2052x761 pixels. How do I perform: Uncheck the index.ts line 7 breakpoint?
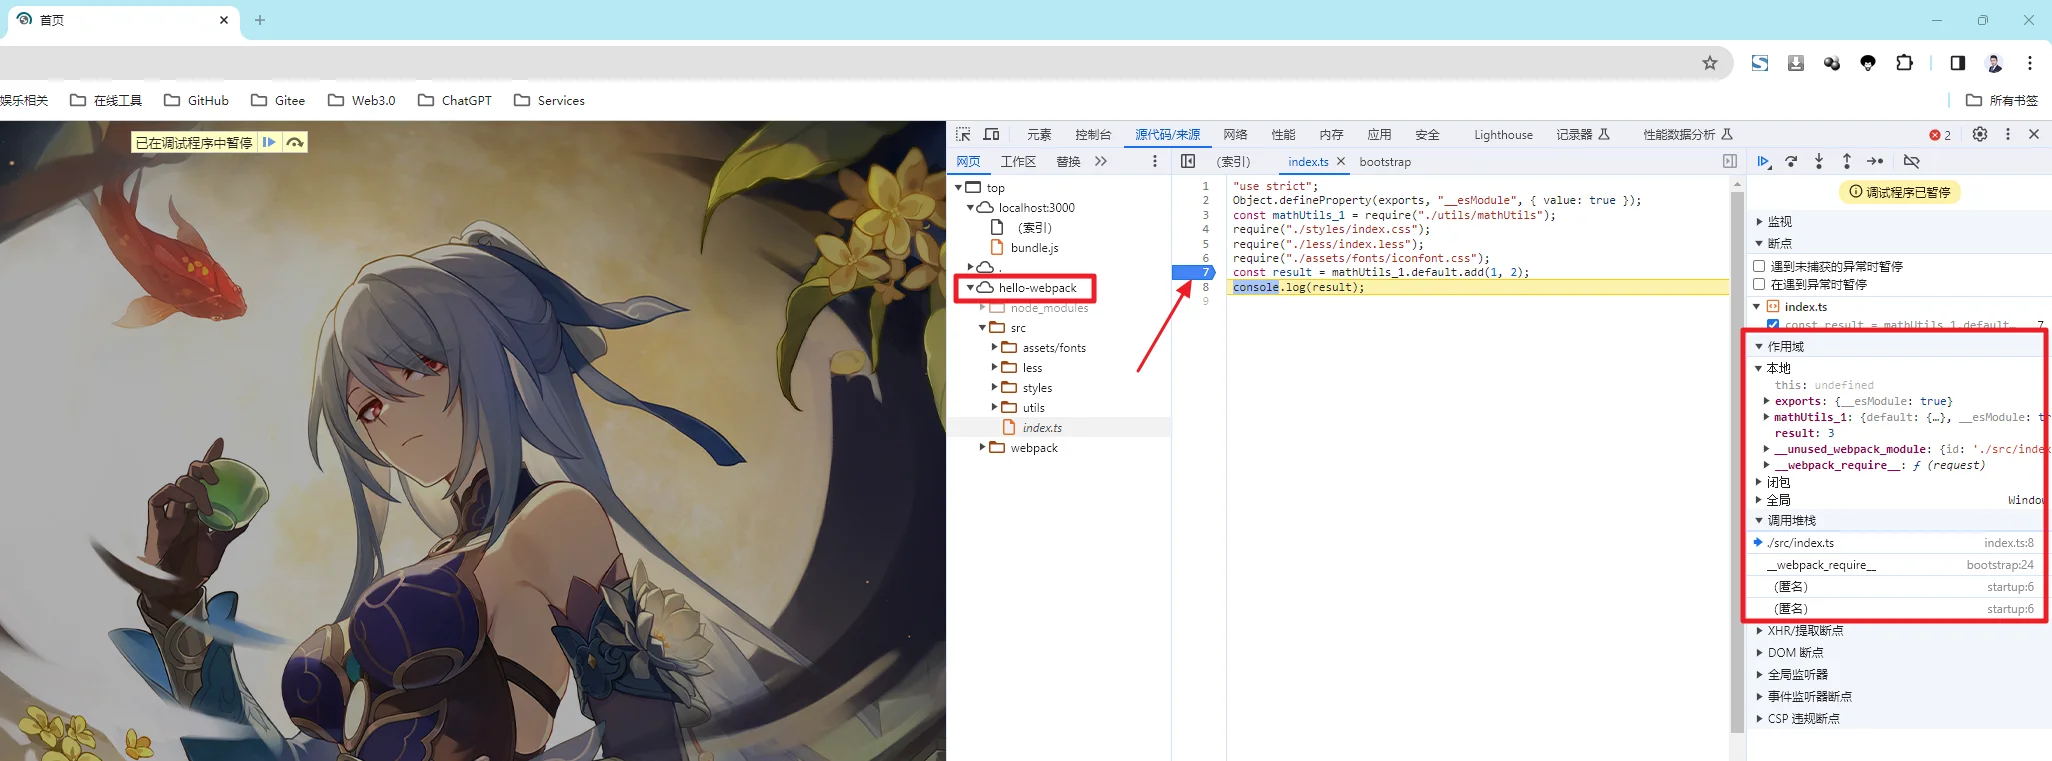tap(1773, 325)
